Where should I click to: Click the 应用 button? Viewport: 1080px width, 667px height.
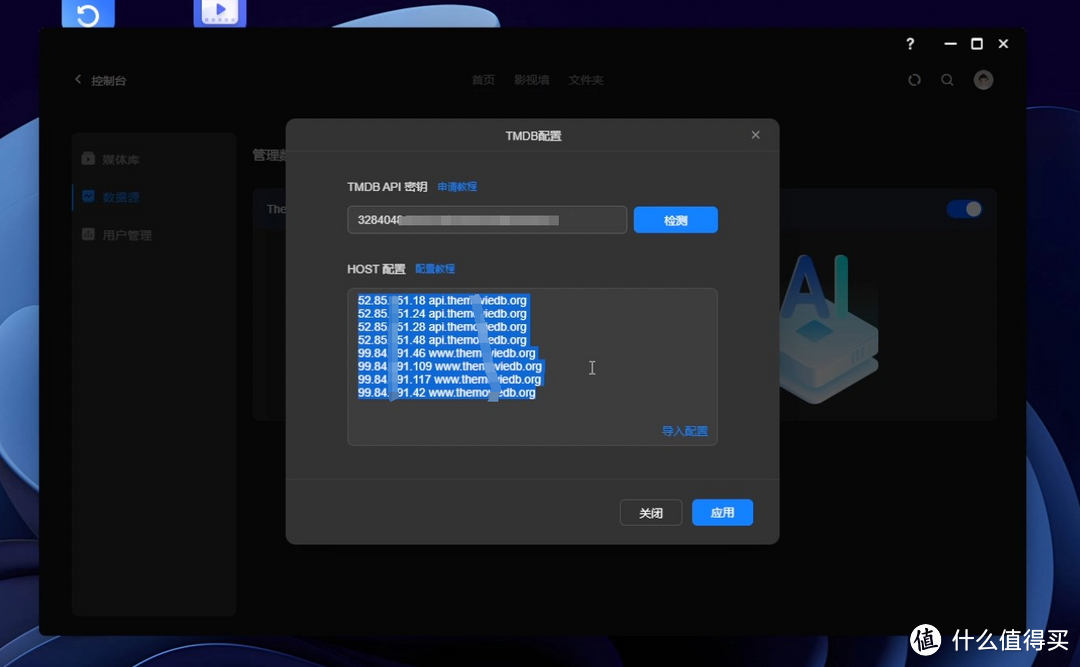[x=722, y=513]
